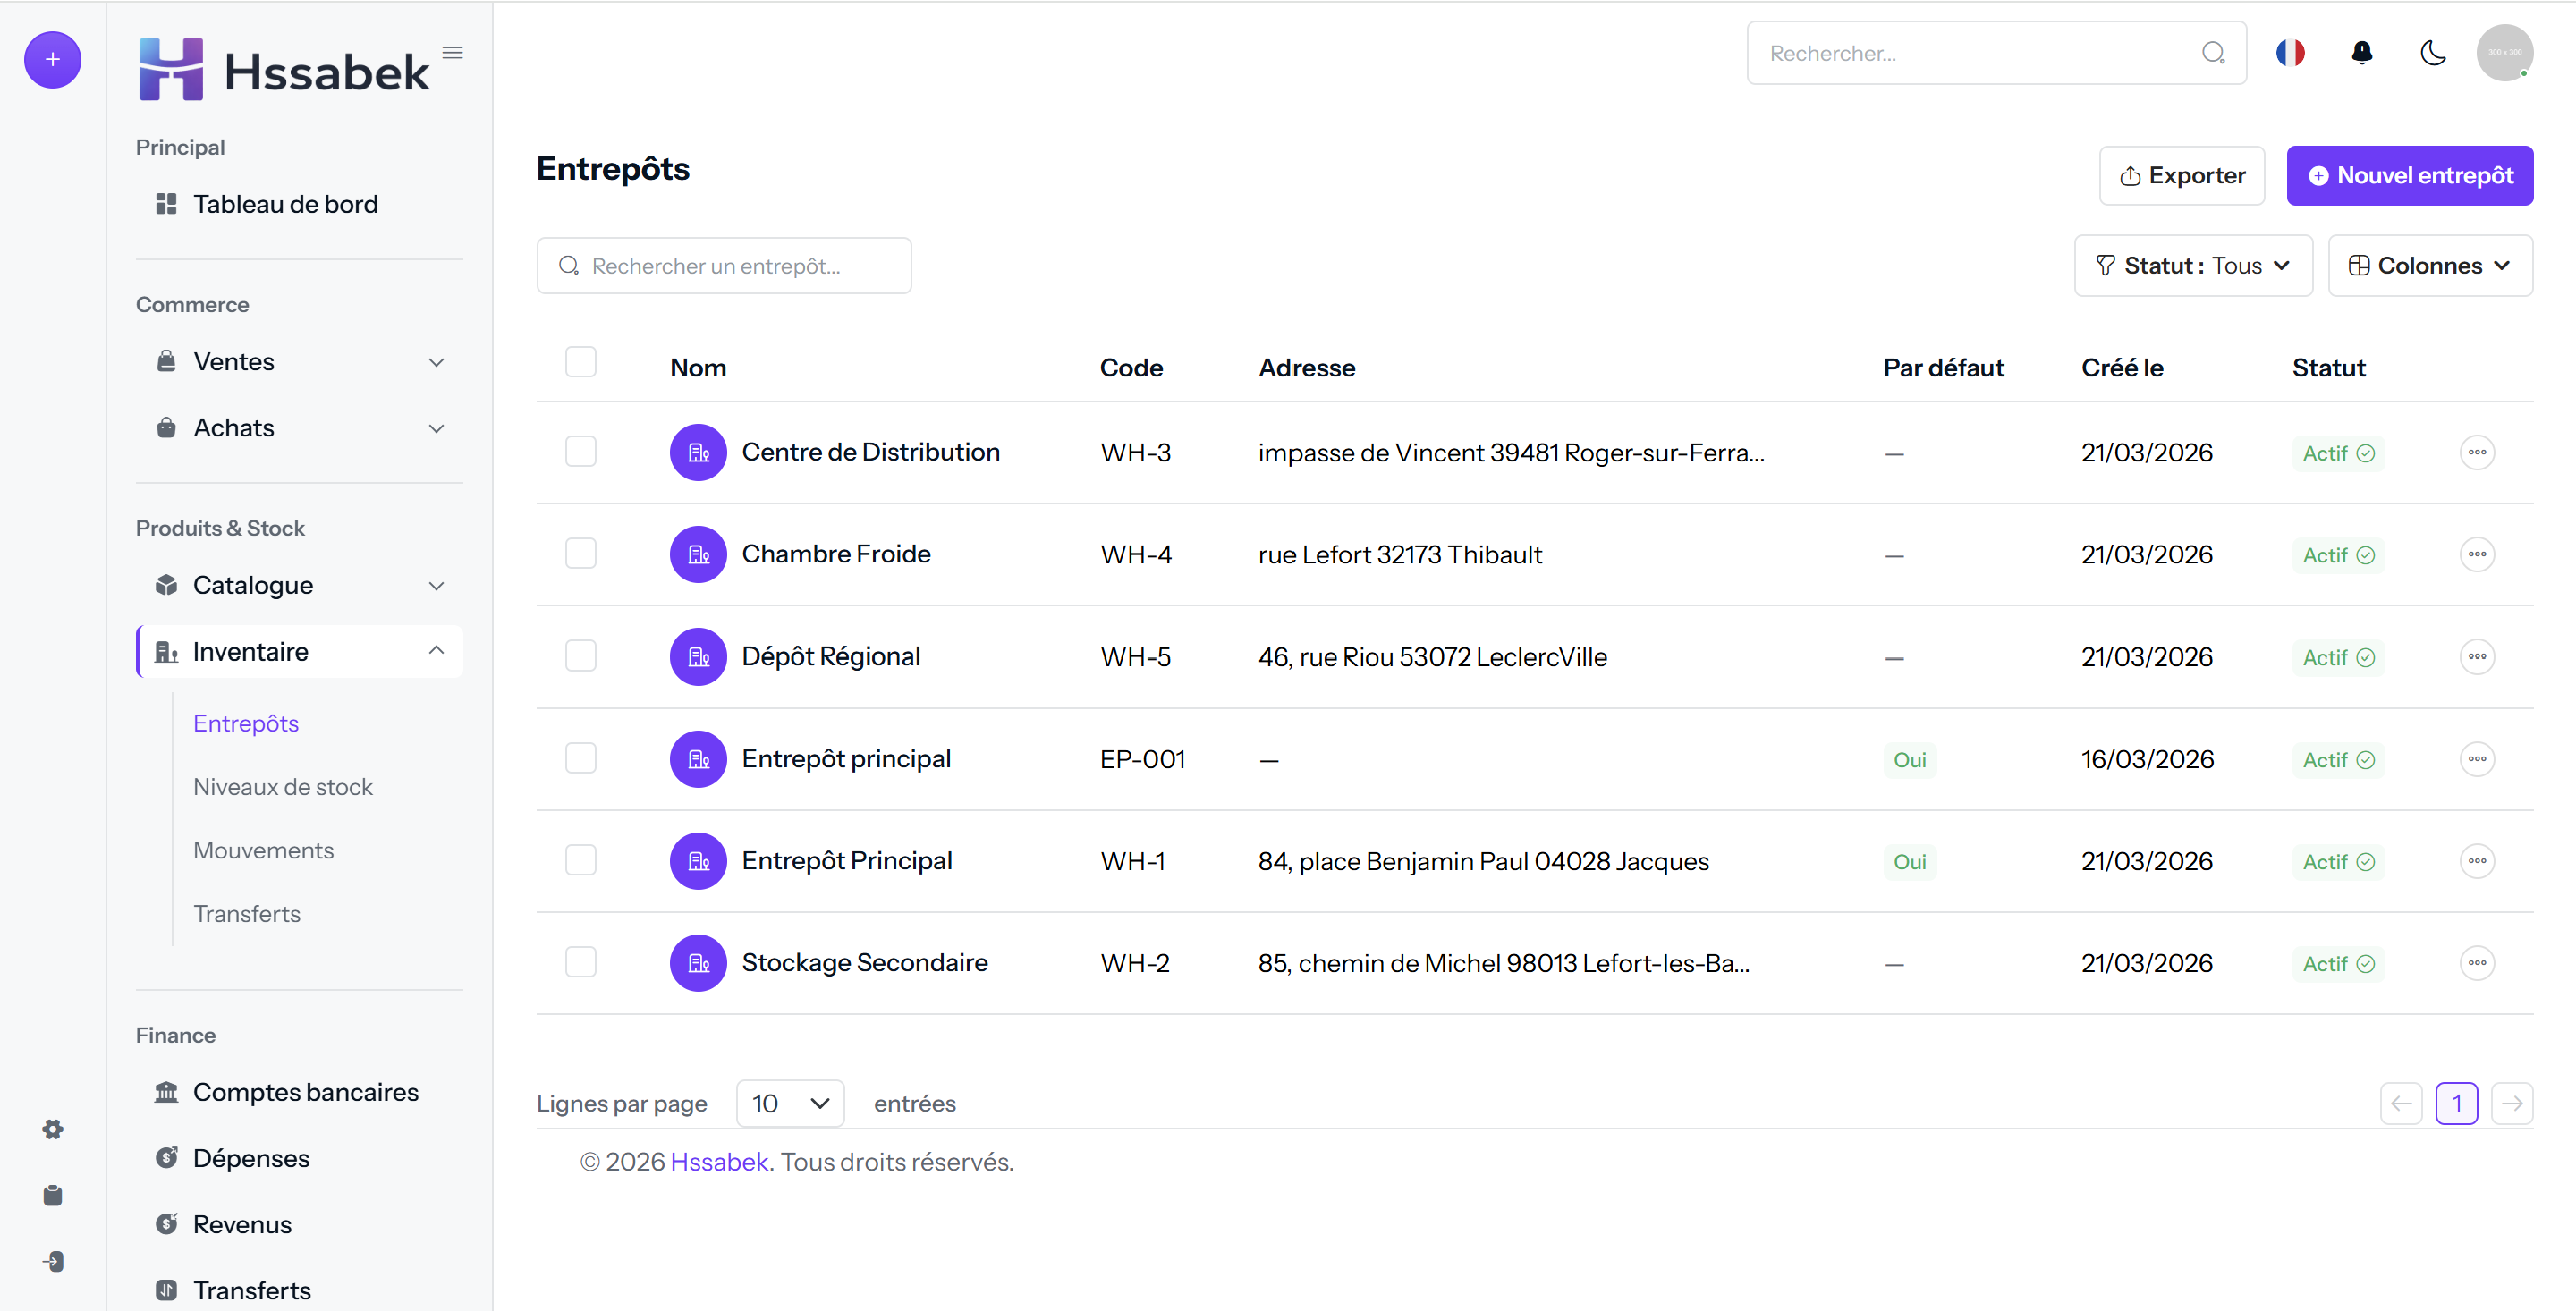Image resolution: width=2576 pixels, height=1311 pixels.
Task: Select all warehouses via header checkbox
Action: coord(581,362)
